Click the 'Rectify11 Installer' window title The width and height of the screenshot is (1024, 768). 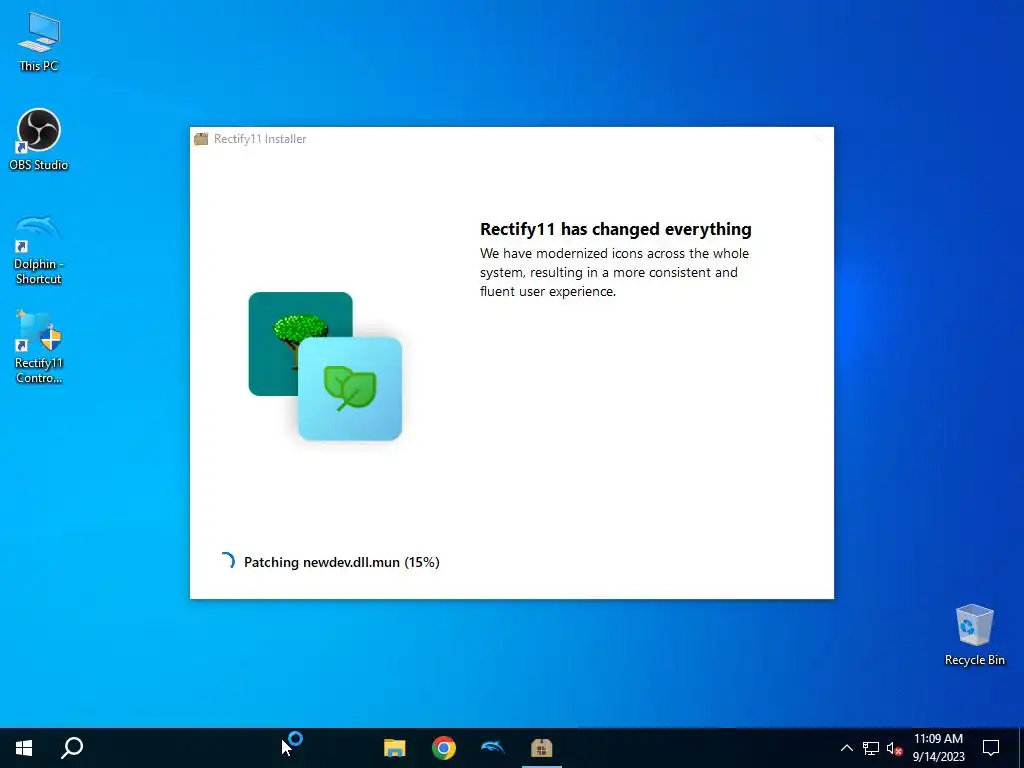coord(260,138)
